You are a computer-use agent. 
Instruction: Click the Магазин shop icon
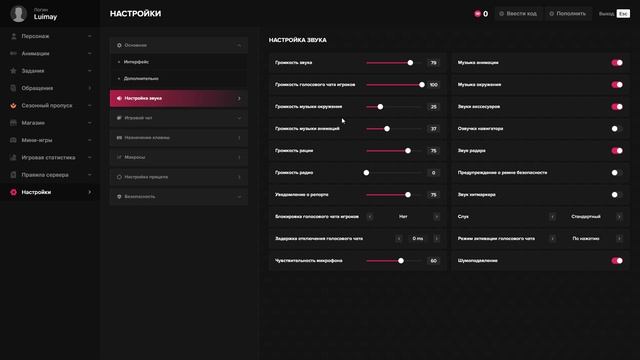coord(13,123)
